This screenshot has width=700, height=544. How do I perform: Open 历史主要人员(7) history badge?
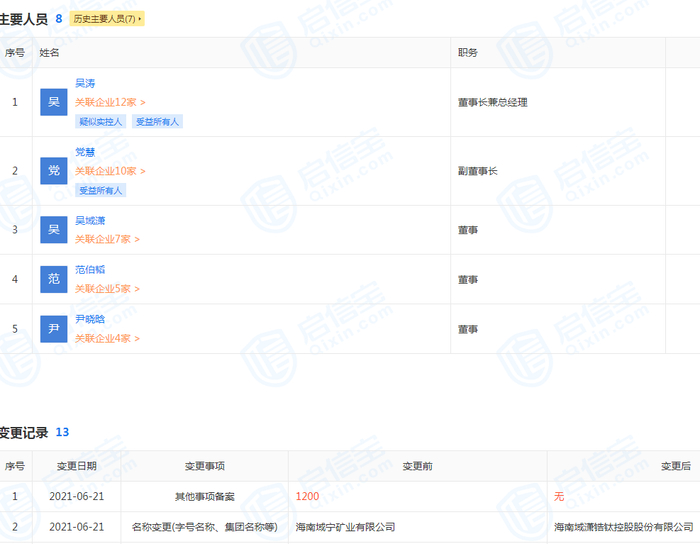click(107, 19)
